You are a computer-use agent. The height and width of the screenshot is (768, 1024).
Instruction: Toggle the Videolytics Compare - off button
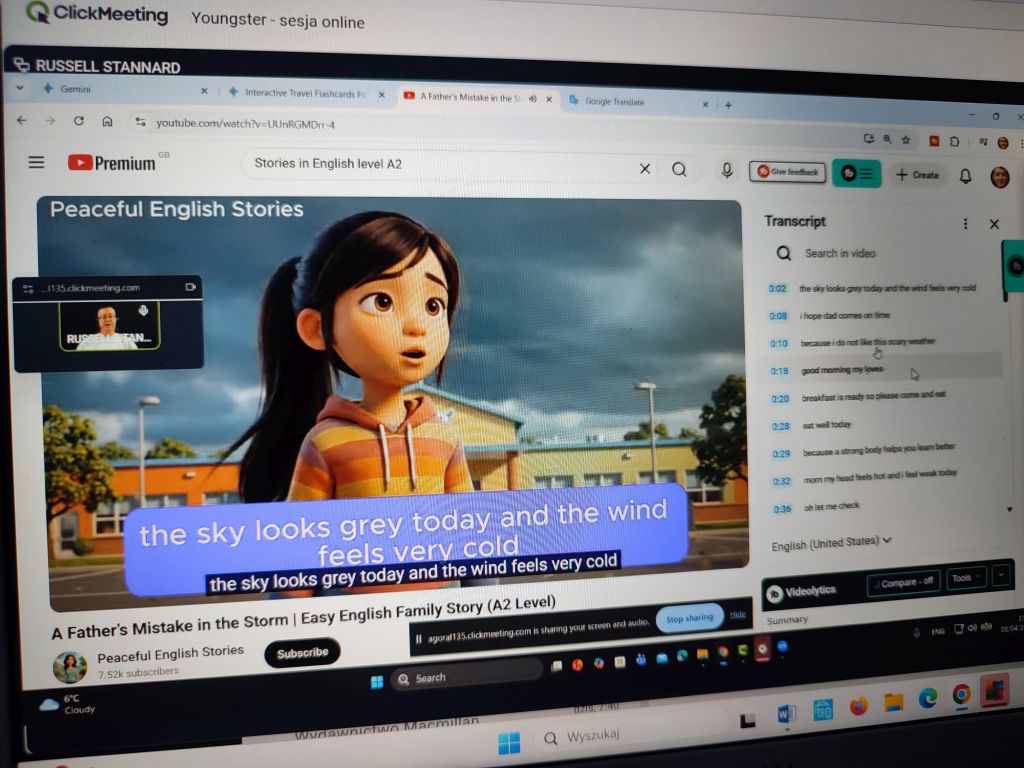904,581
